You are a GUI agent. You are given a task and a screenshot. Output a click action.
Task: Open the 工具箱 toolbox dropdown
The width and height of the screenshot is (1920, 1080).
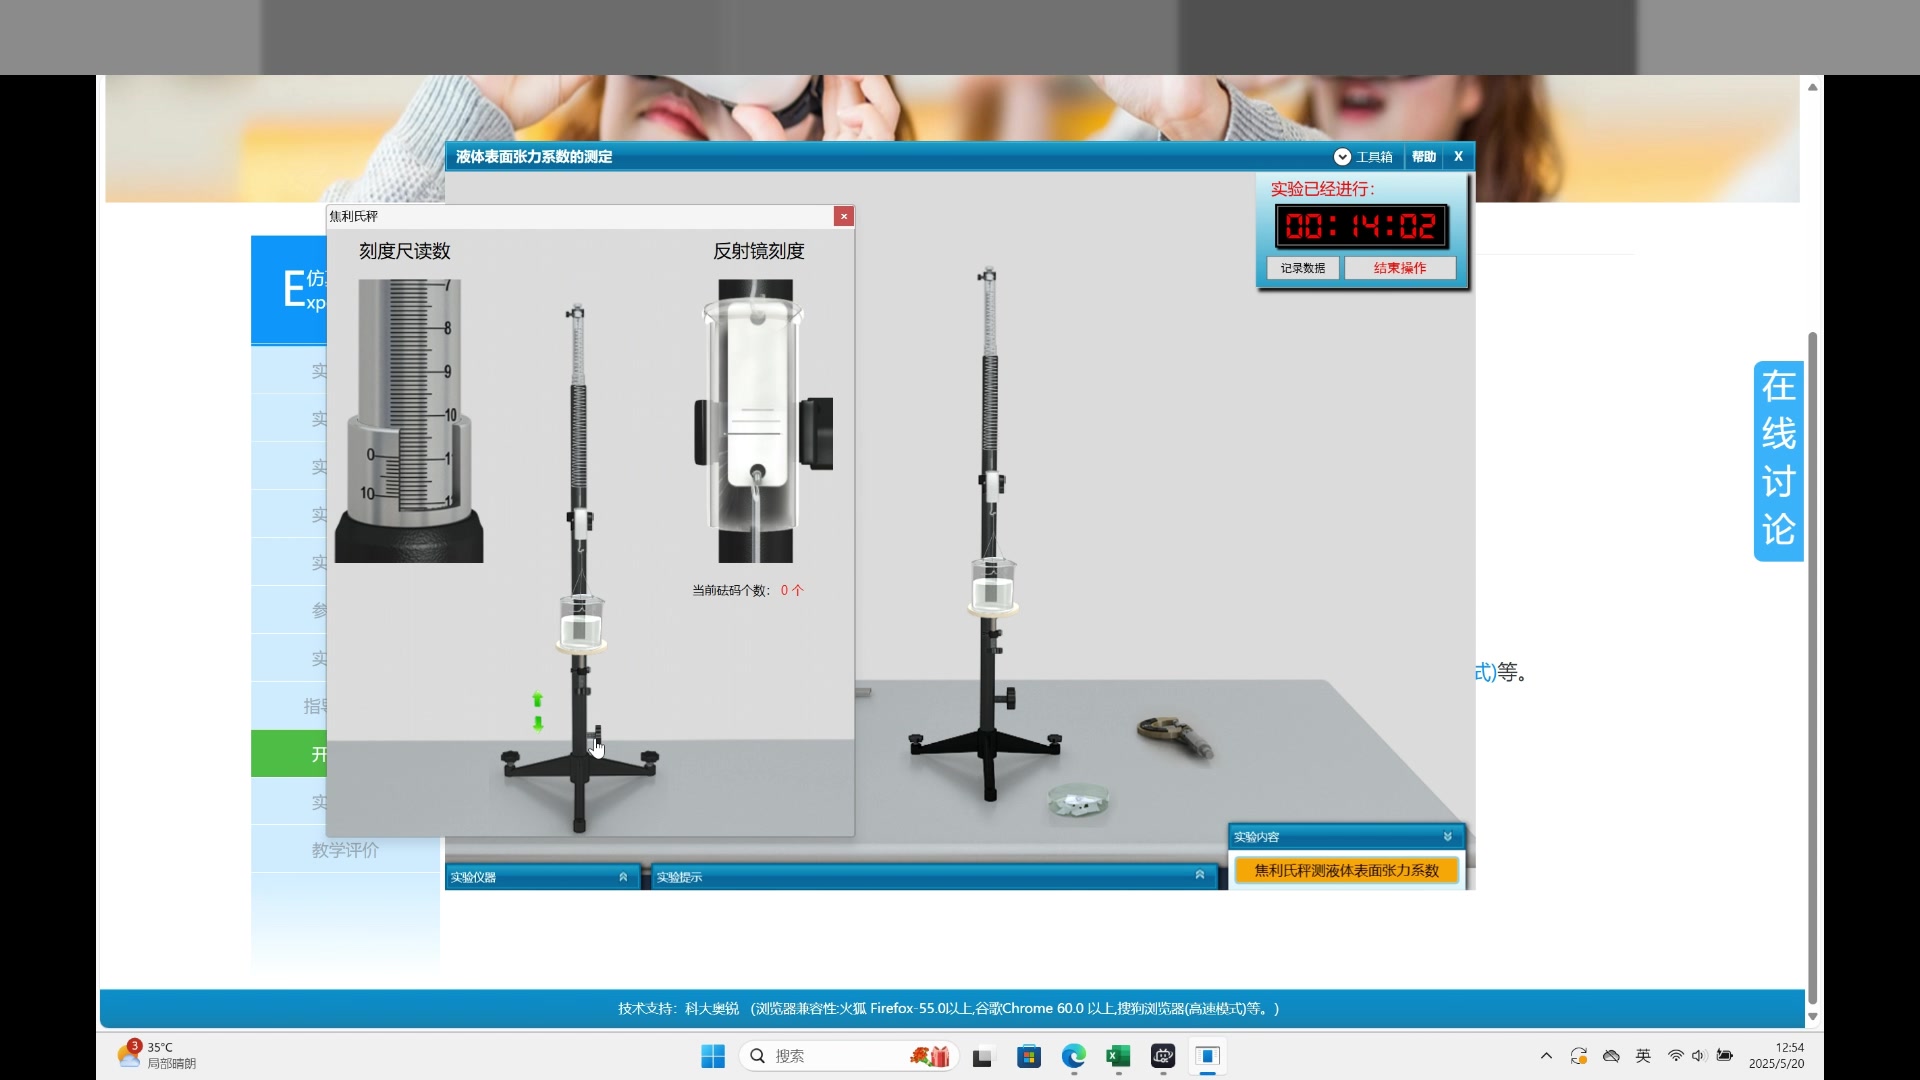[x=1363, y=157]
